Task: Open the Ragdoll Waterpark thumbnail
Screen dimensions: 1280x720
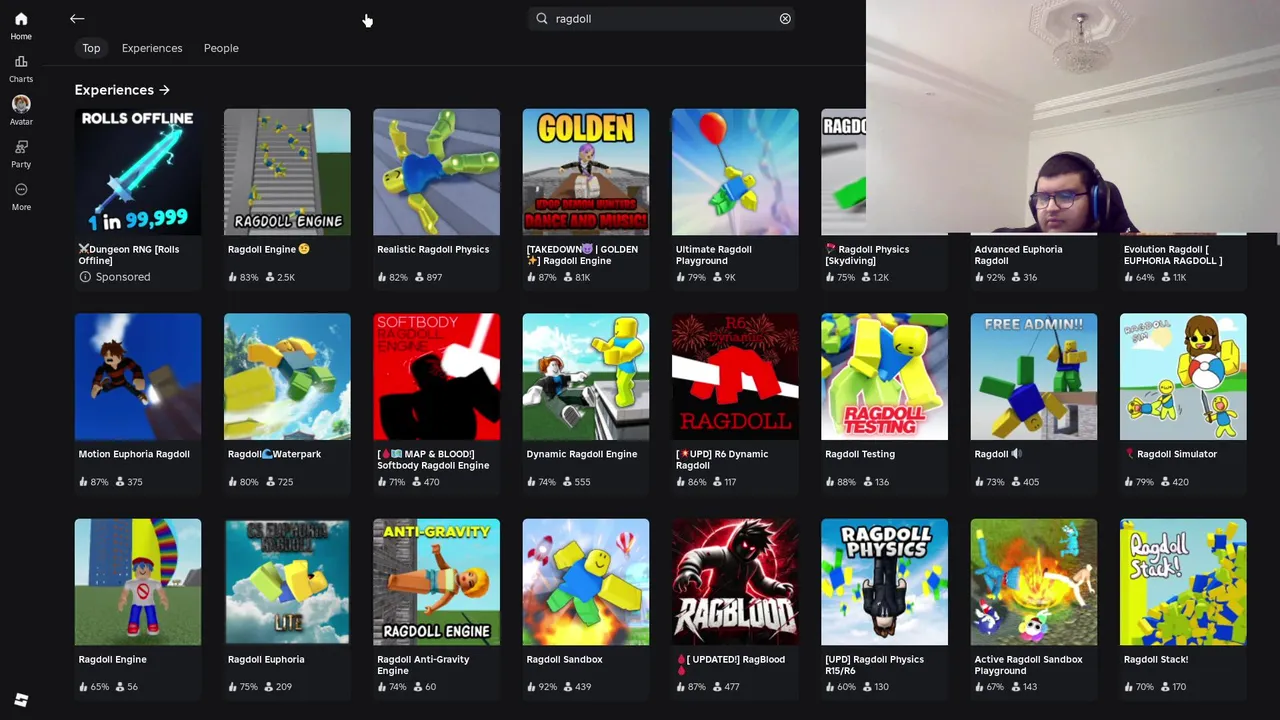Action: coord(287,377)
